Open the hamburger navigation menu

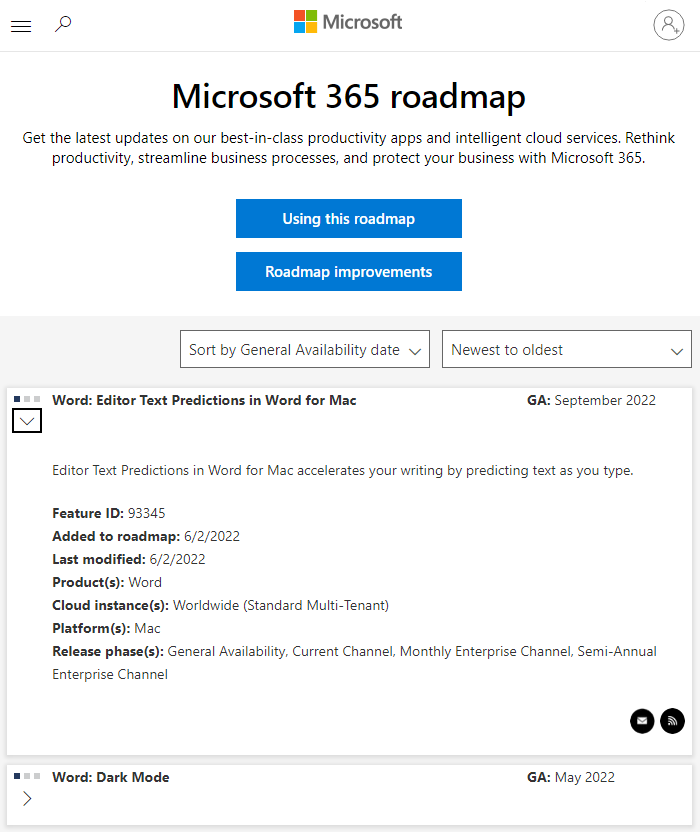[x=21, y=26]
